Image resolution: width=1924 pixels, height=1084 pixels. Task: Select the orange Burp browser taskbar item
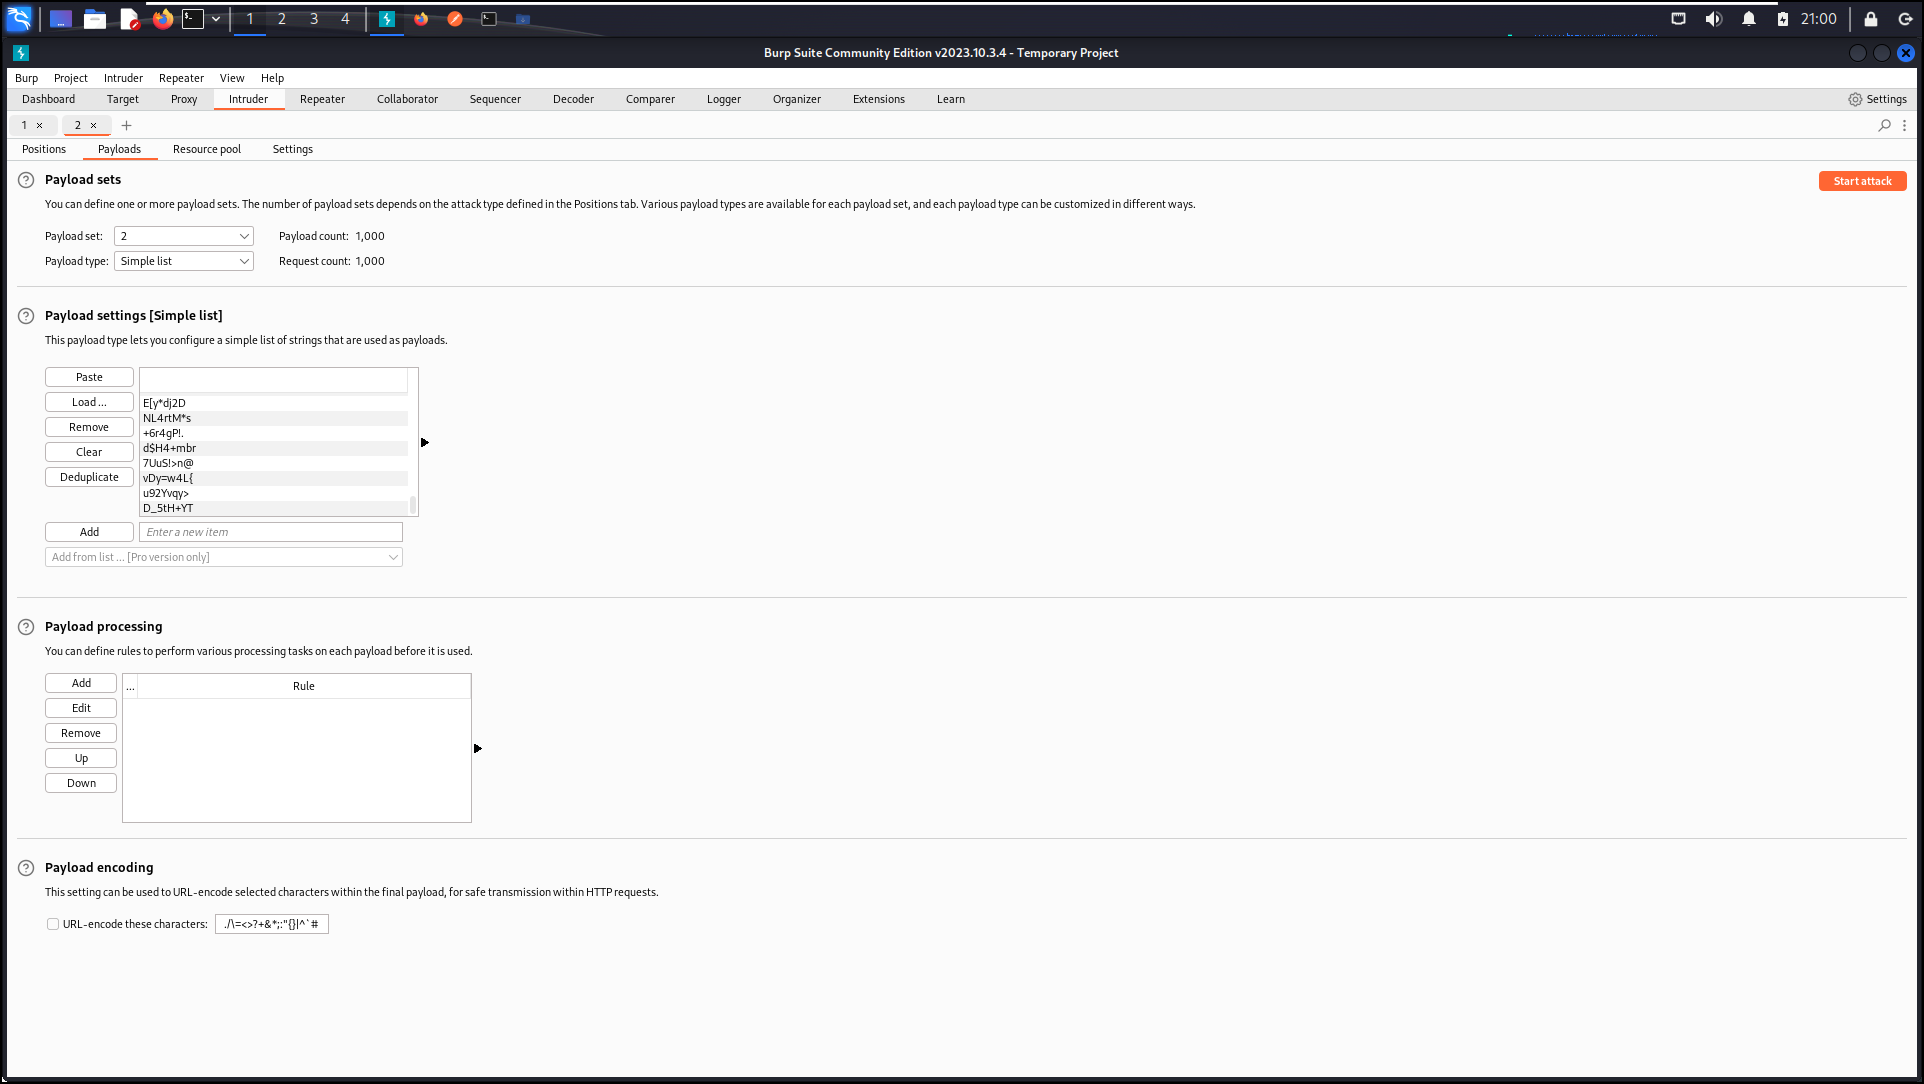click(455, 19)
